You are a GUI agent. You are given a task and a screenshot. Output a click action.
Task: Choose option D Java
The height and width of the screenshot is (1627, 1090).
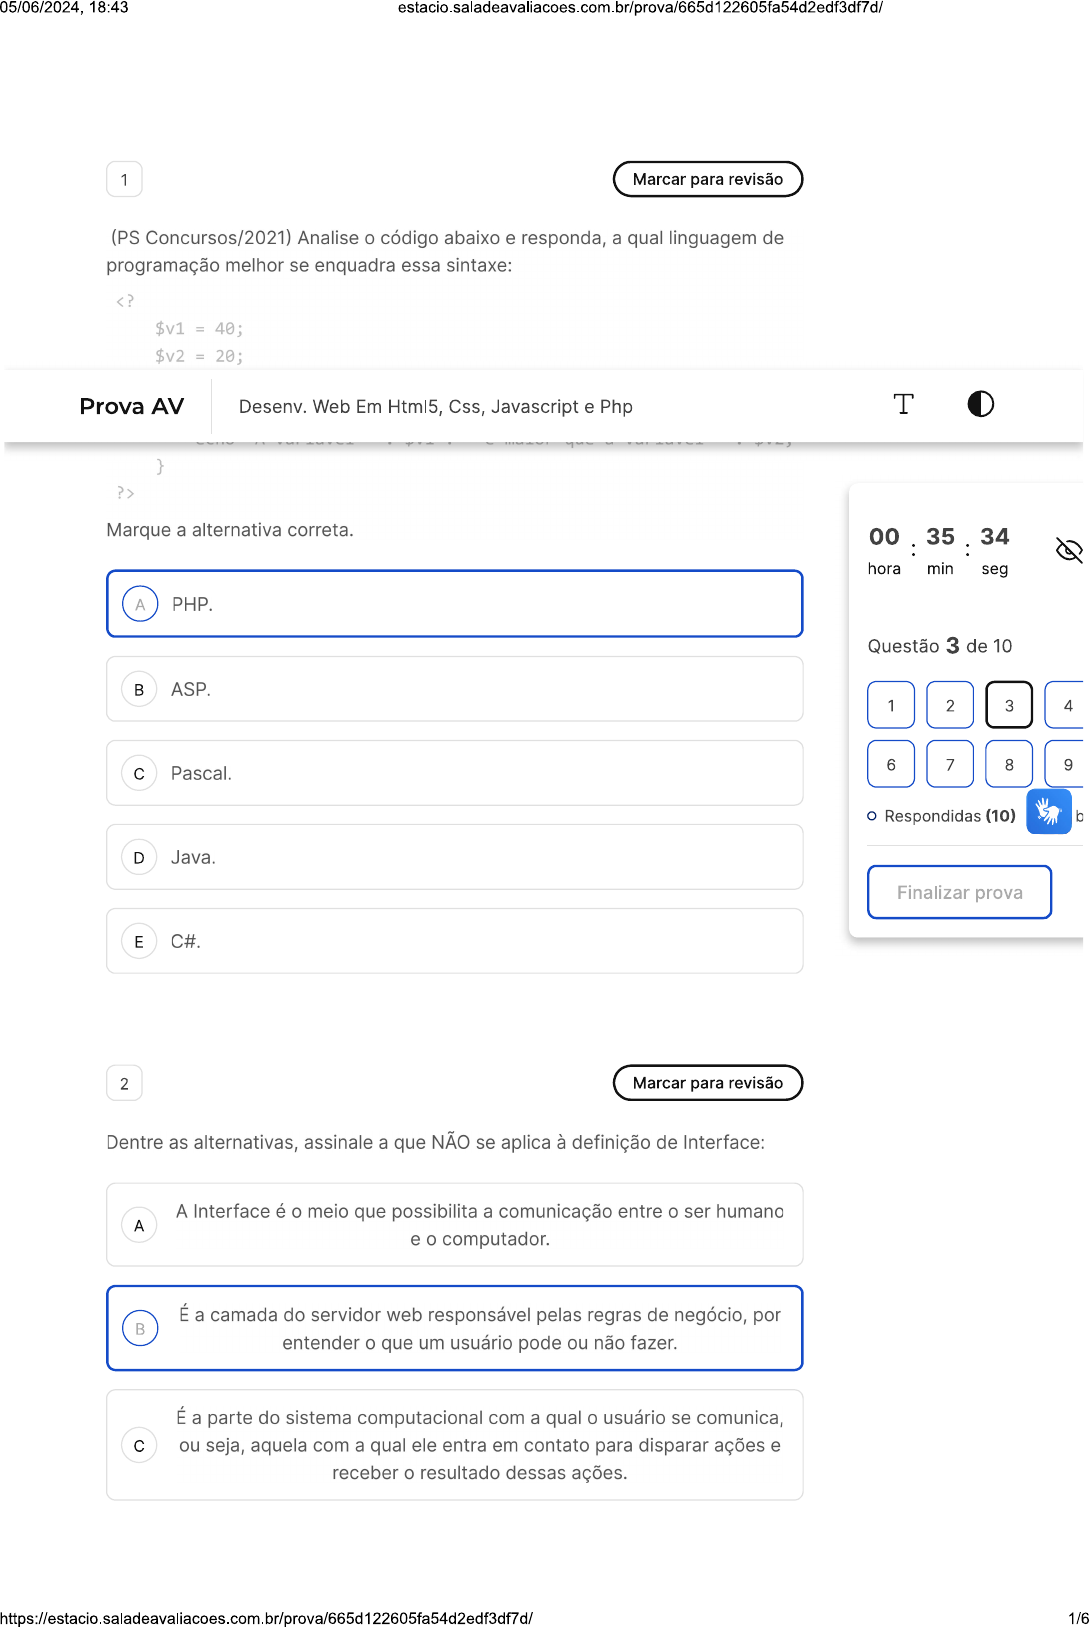[454, 857]
